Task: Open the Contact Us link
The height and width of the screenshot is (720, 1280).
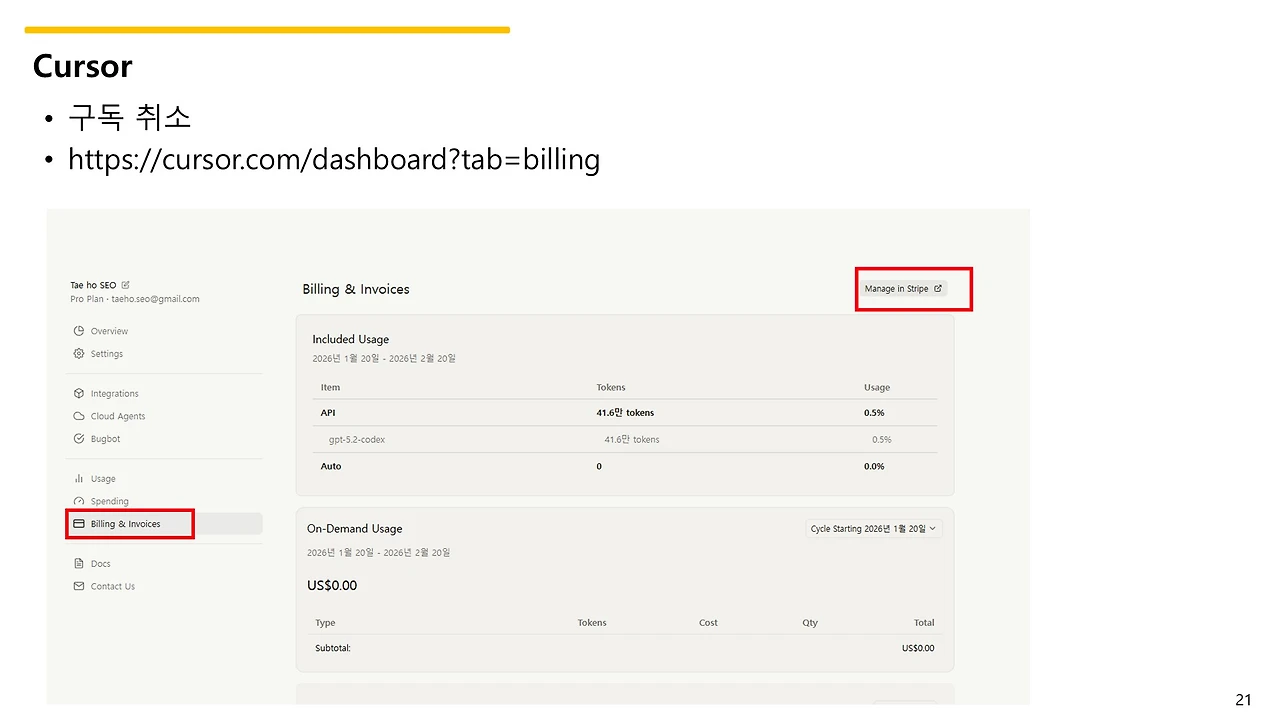Action: (x=112, y=586)
